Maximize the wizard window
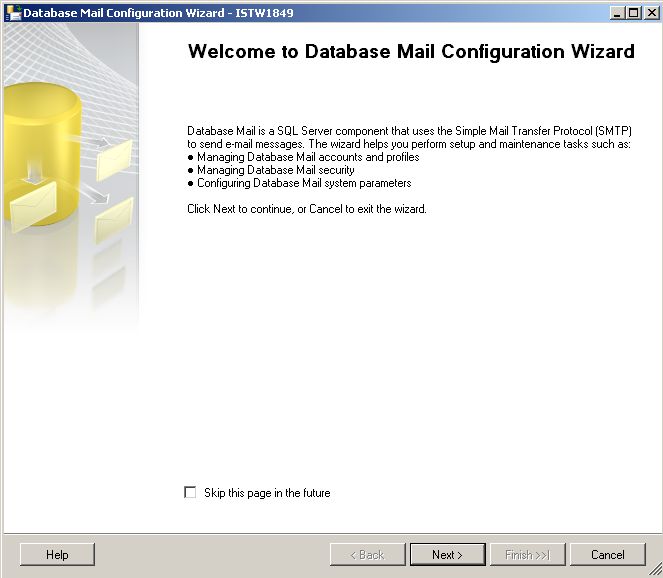 [634, 13]
